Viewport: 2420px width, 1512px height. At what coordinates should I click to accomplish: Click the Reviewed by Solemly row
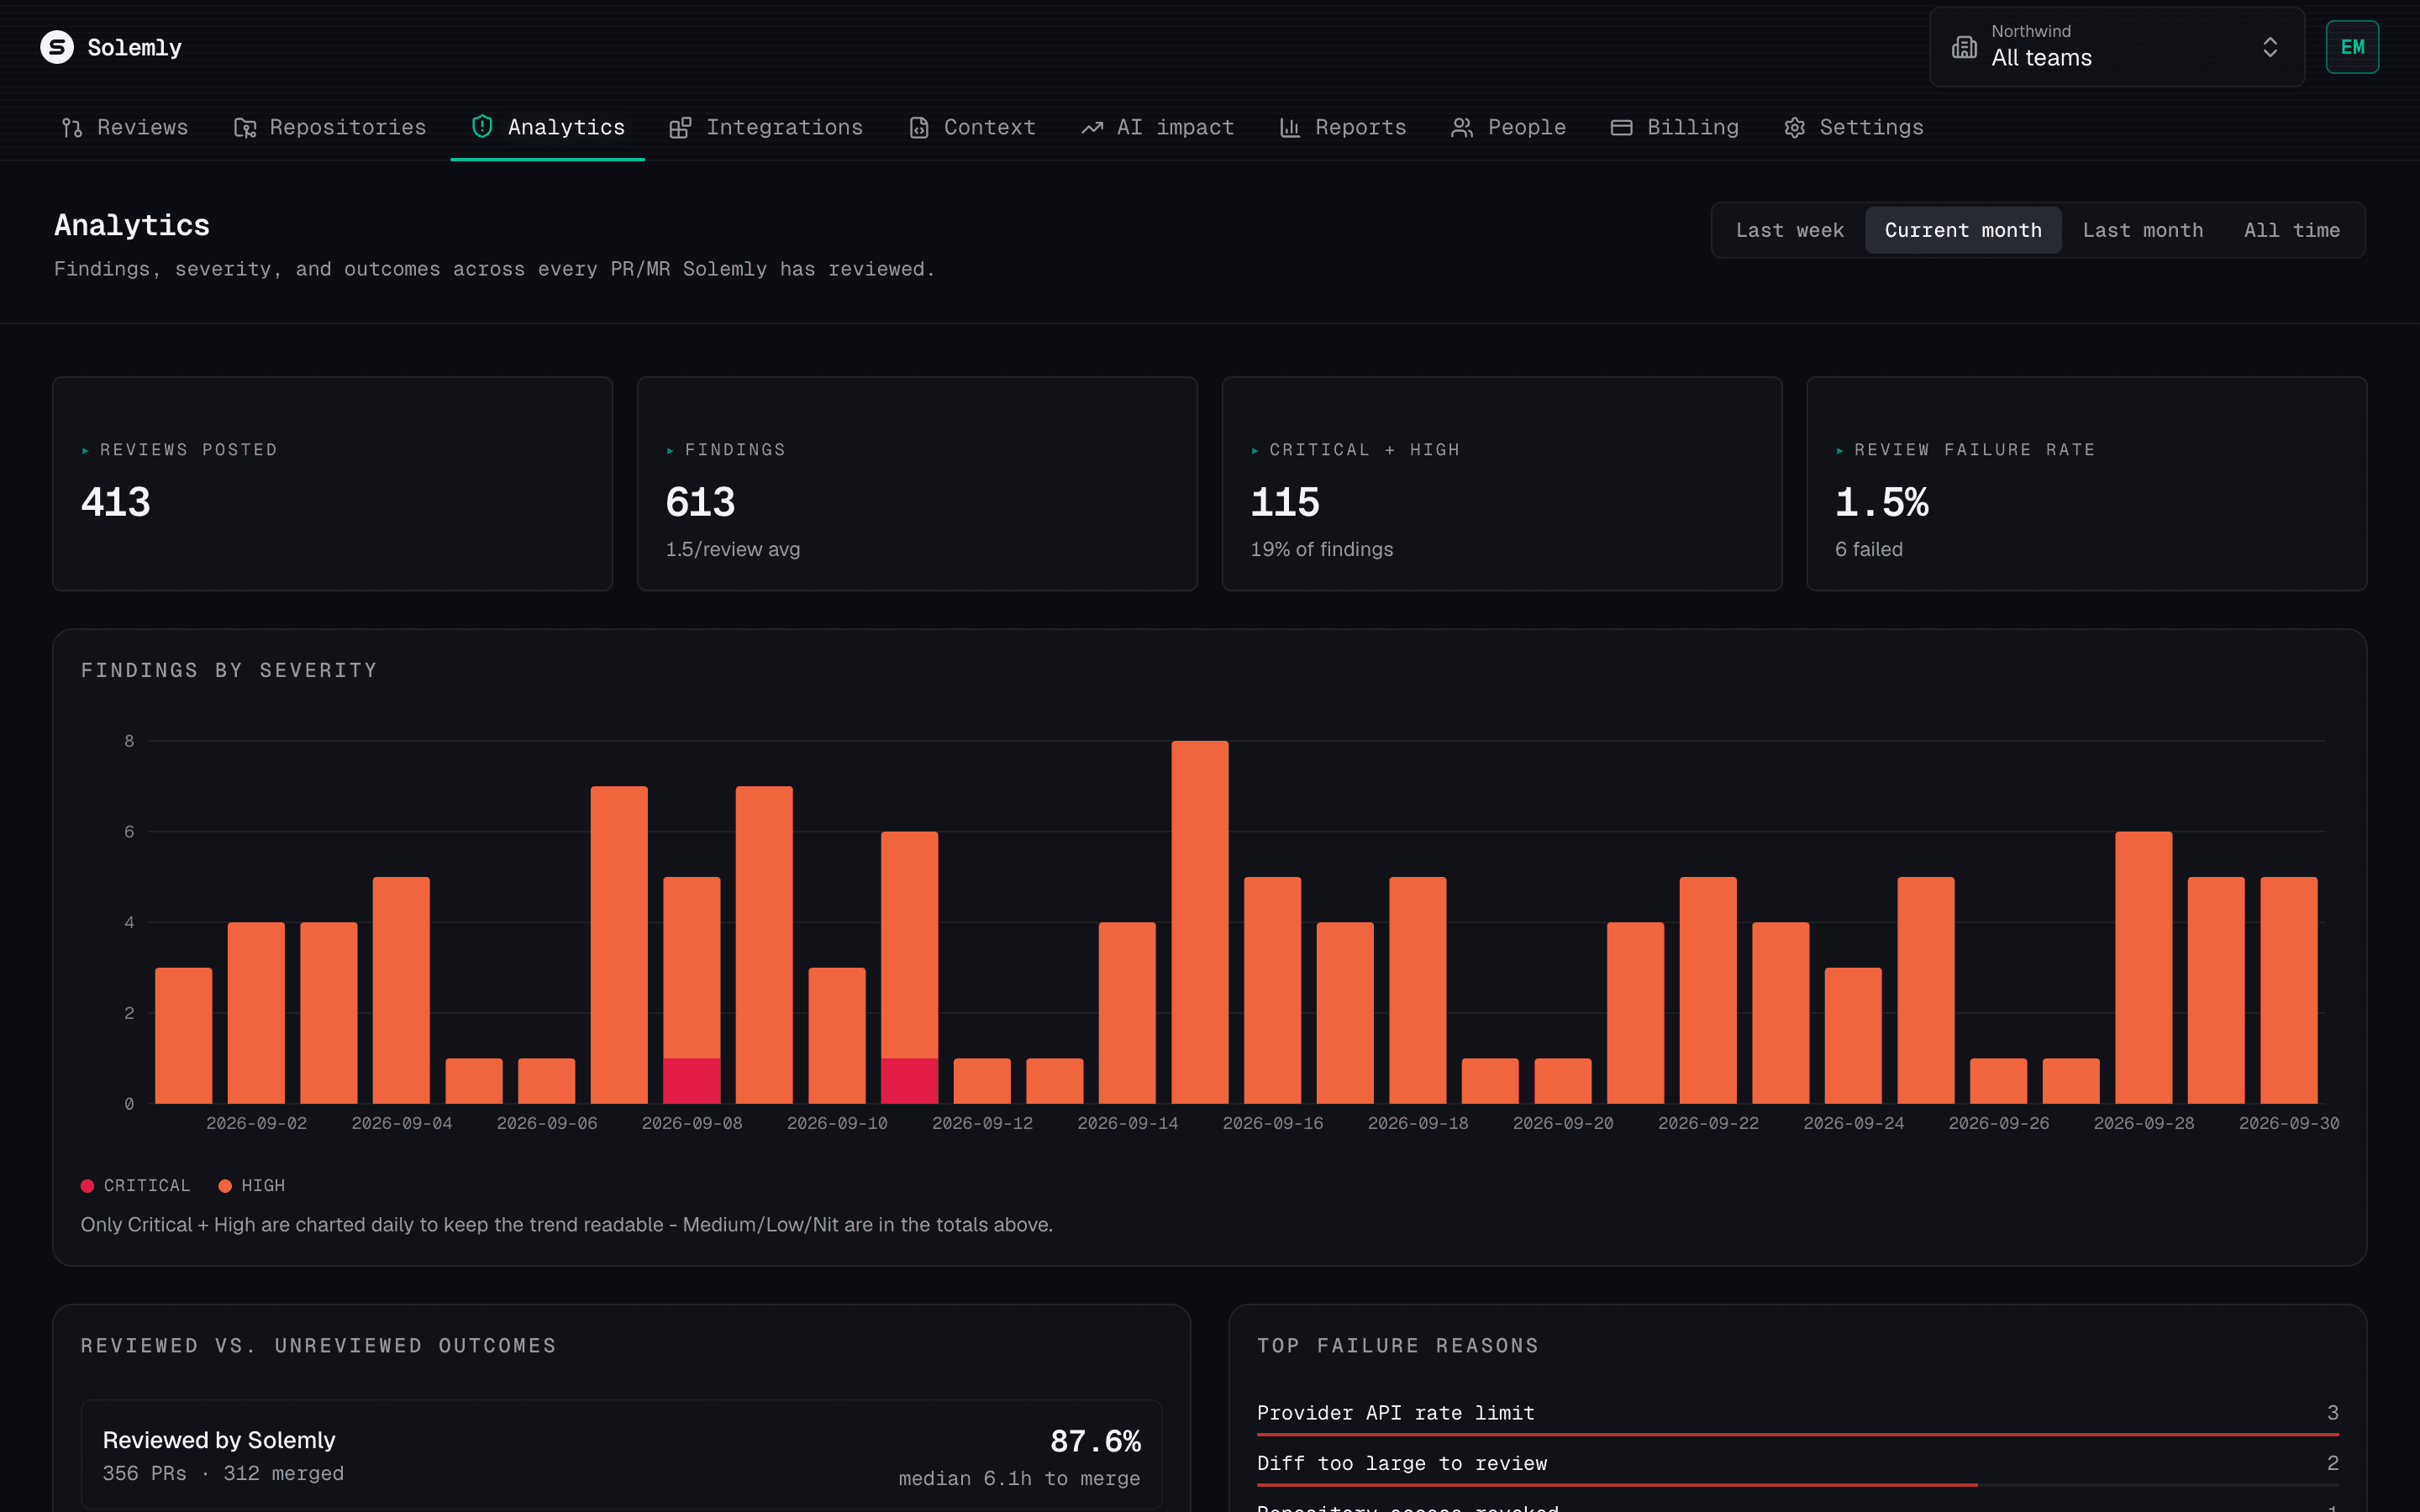pos(622,1455)
